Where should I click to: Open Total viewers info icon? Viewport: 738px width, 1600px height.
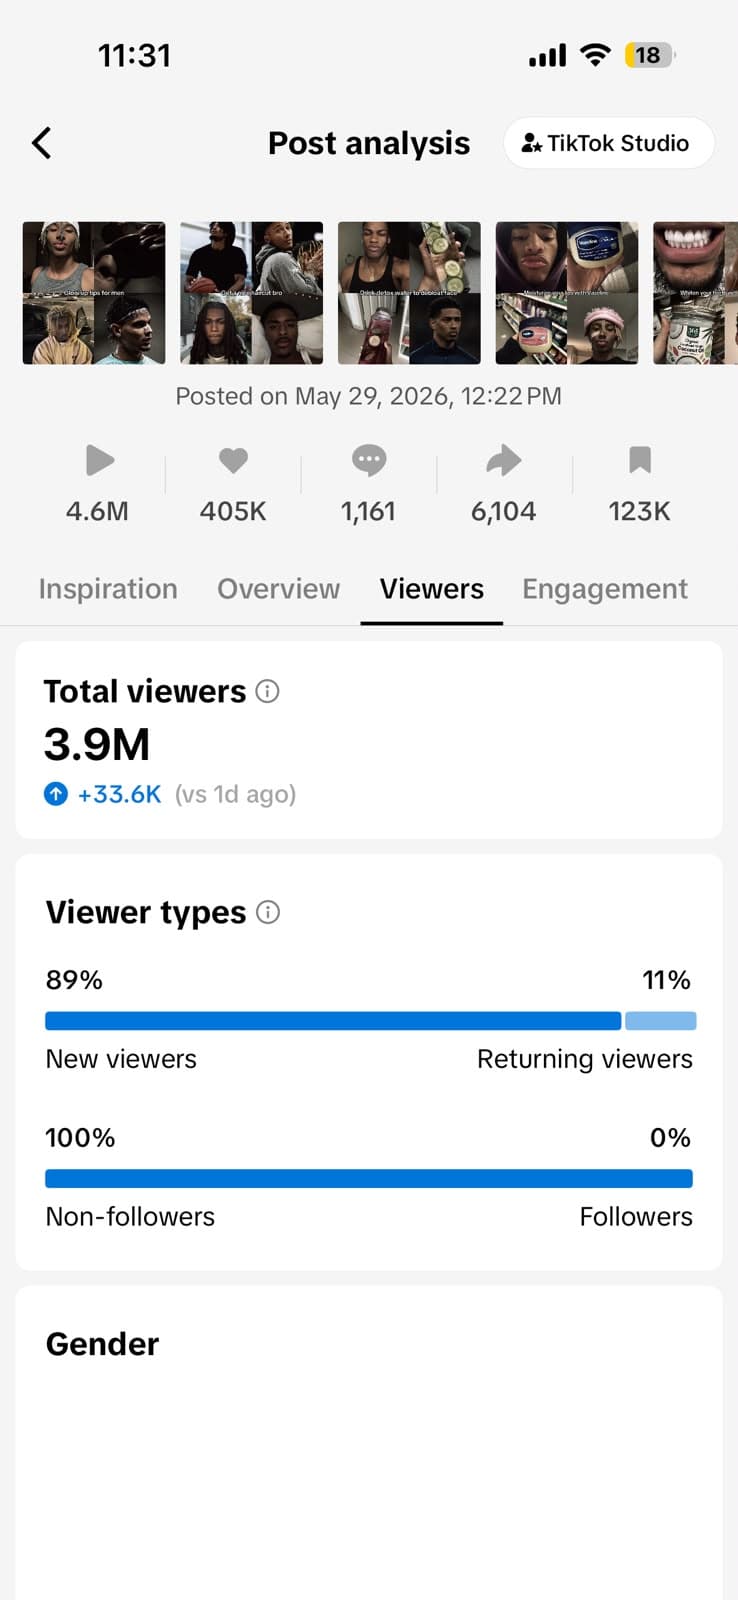click(x=267, y=691)
